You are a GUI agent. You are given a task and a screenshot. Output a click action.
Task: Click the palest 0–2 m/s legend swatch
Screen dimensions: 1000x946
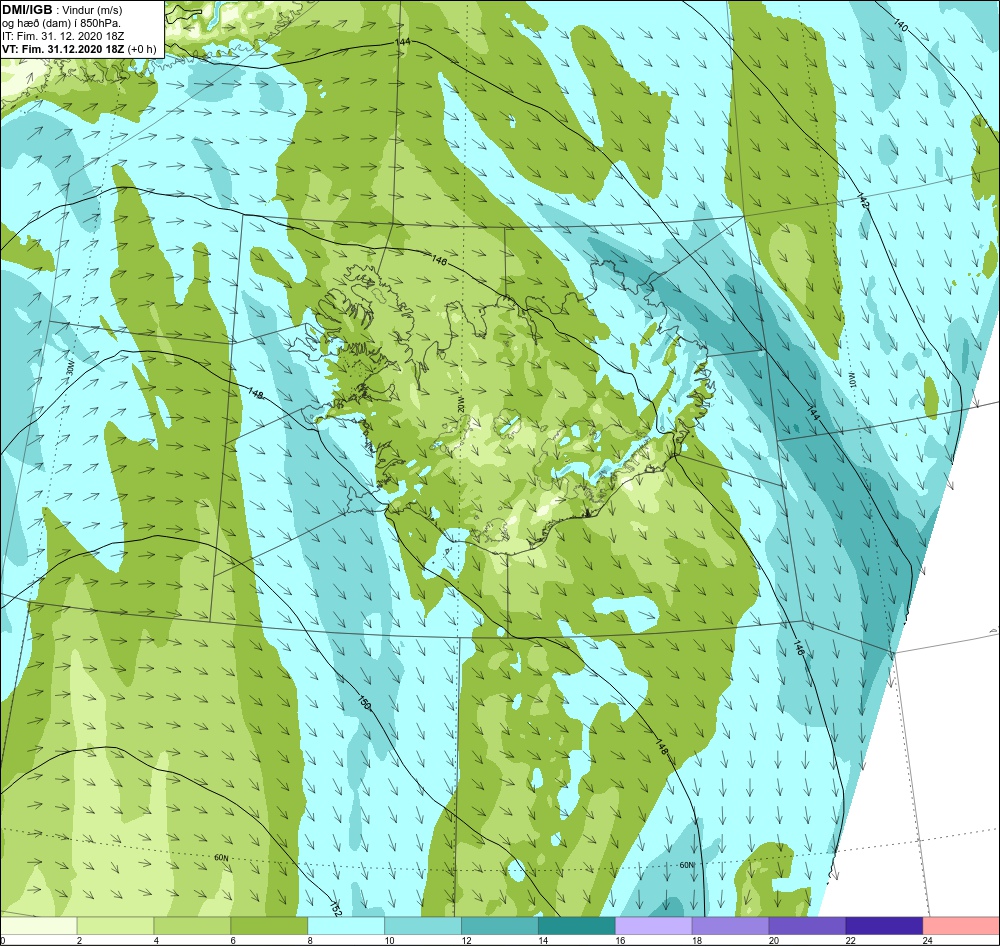pyautogui.click(x=38, y=925)
